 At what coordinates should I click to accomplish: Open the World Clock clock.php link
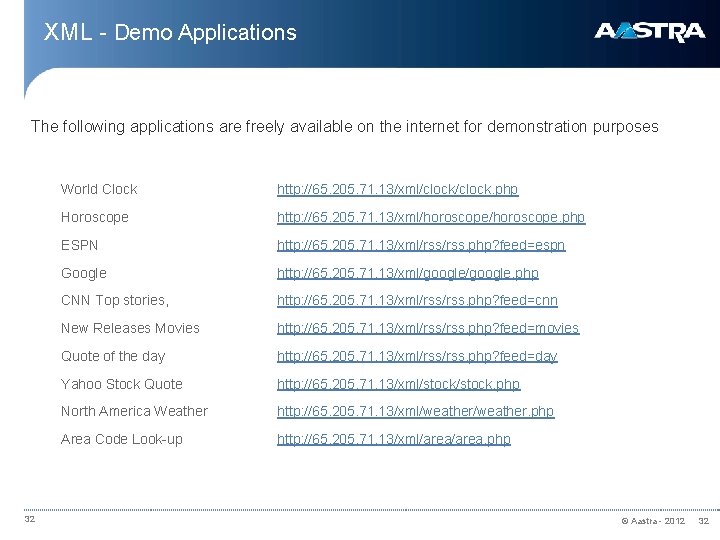(x=398, y=189)
